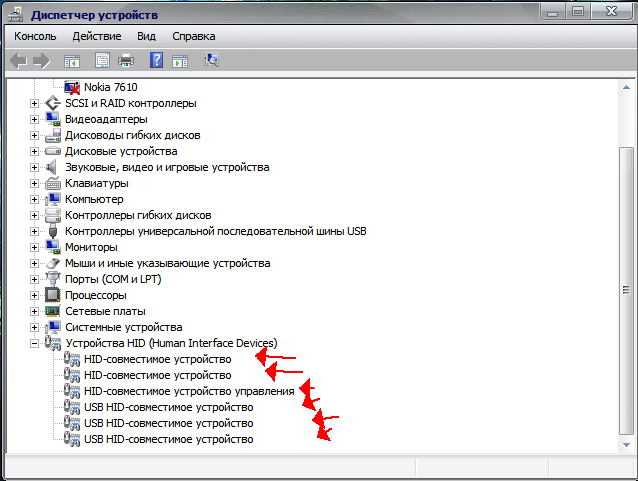Viewport: 638px width, 481px height.
Task: Select the first USB HID-совместимое устройство
Action: [168, 407]
